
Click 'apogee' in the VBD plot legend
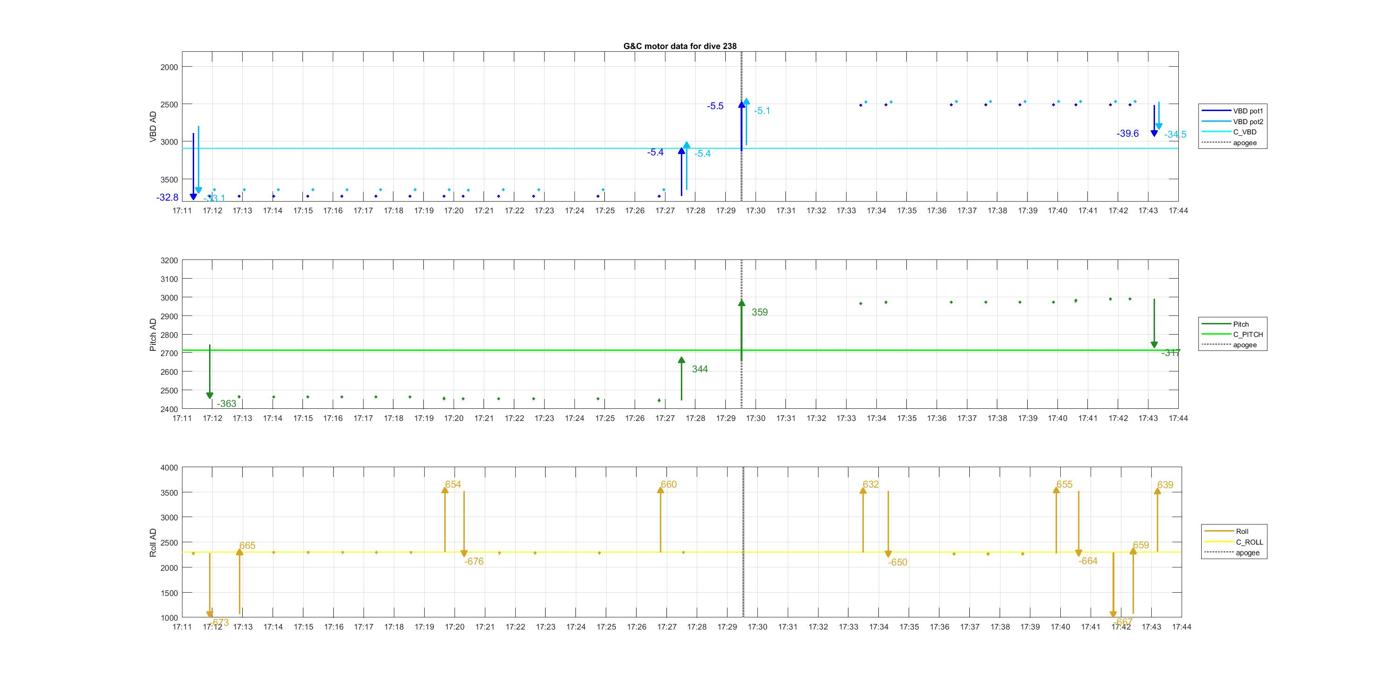point(1245,143)
